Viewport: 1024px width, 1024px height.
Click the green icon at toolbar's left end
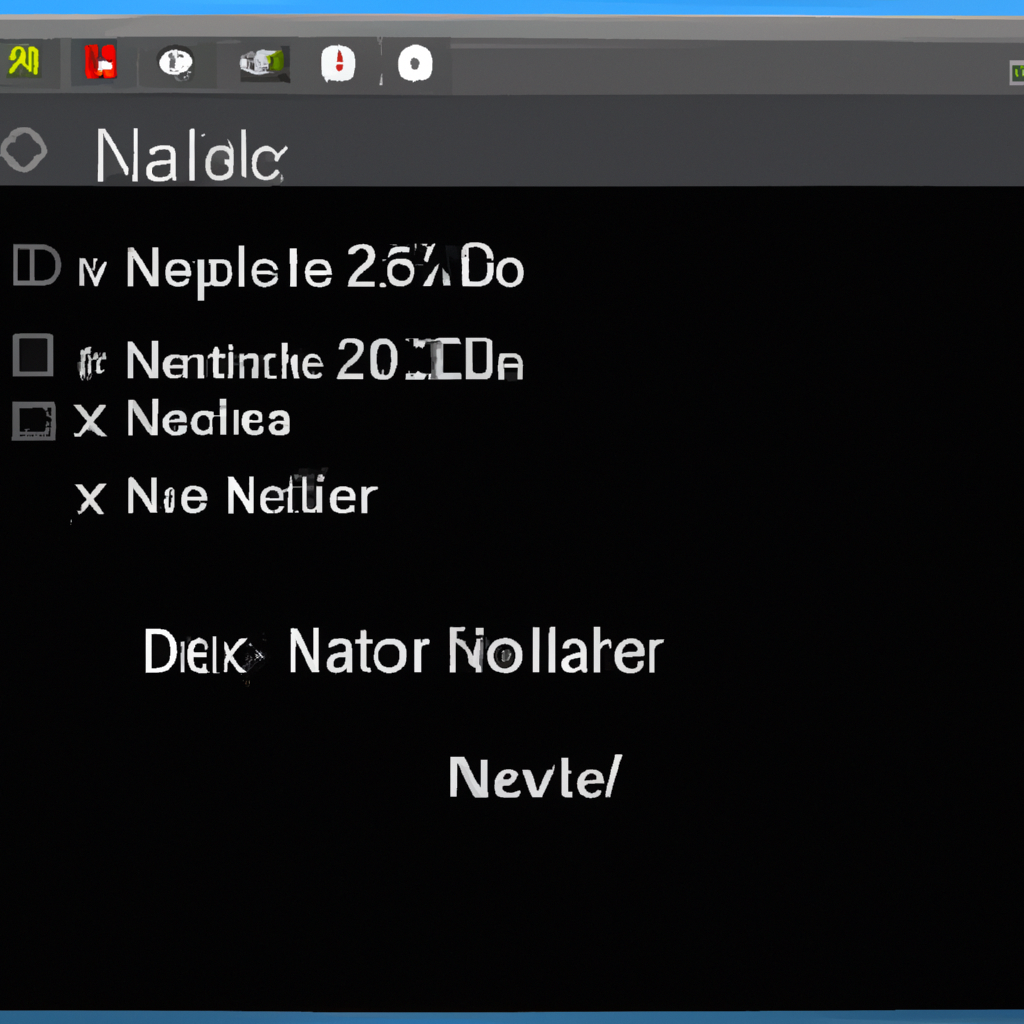24,63
